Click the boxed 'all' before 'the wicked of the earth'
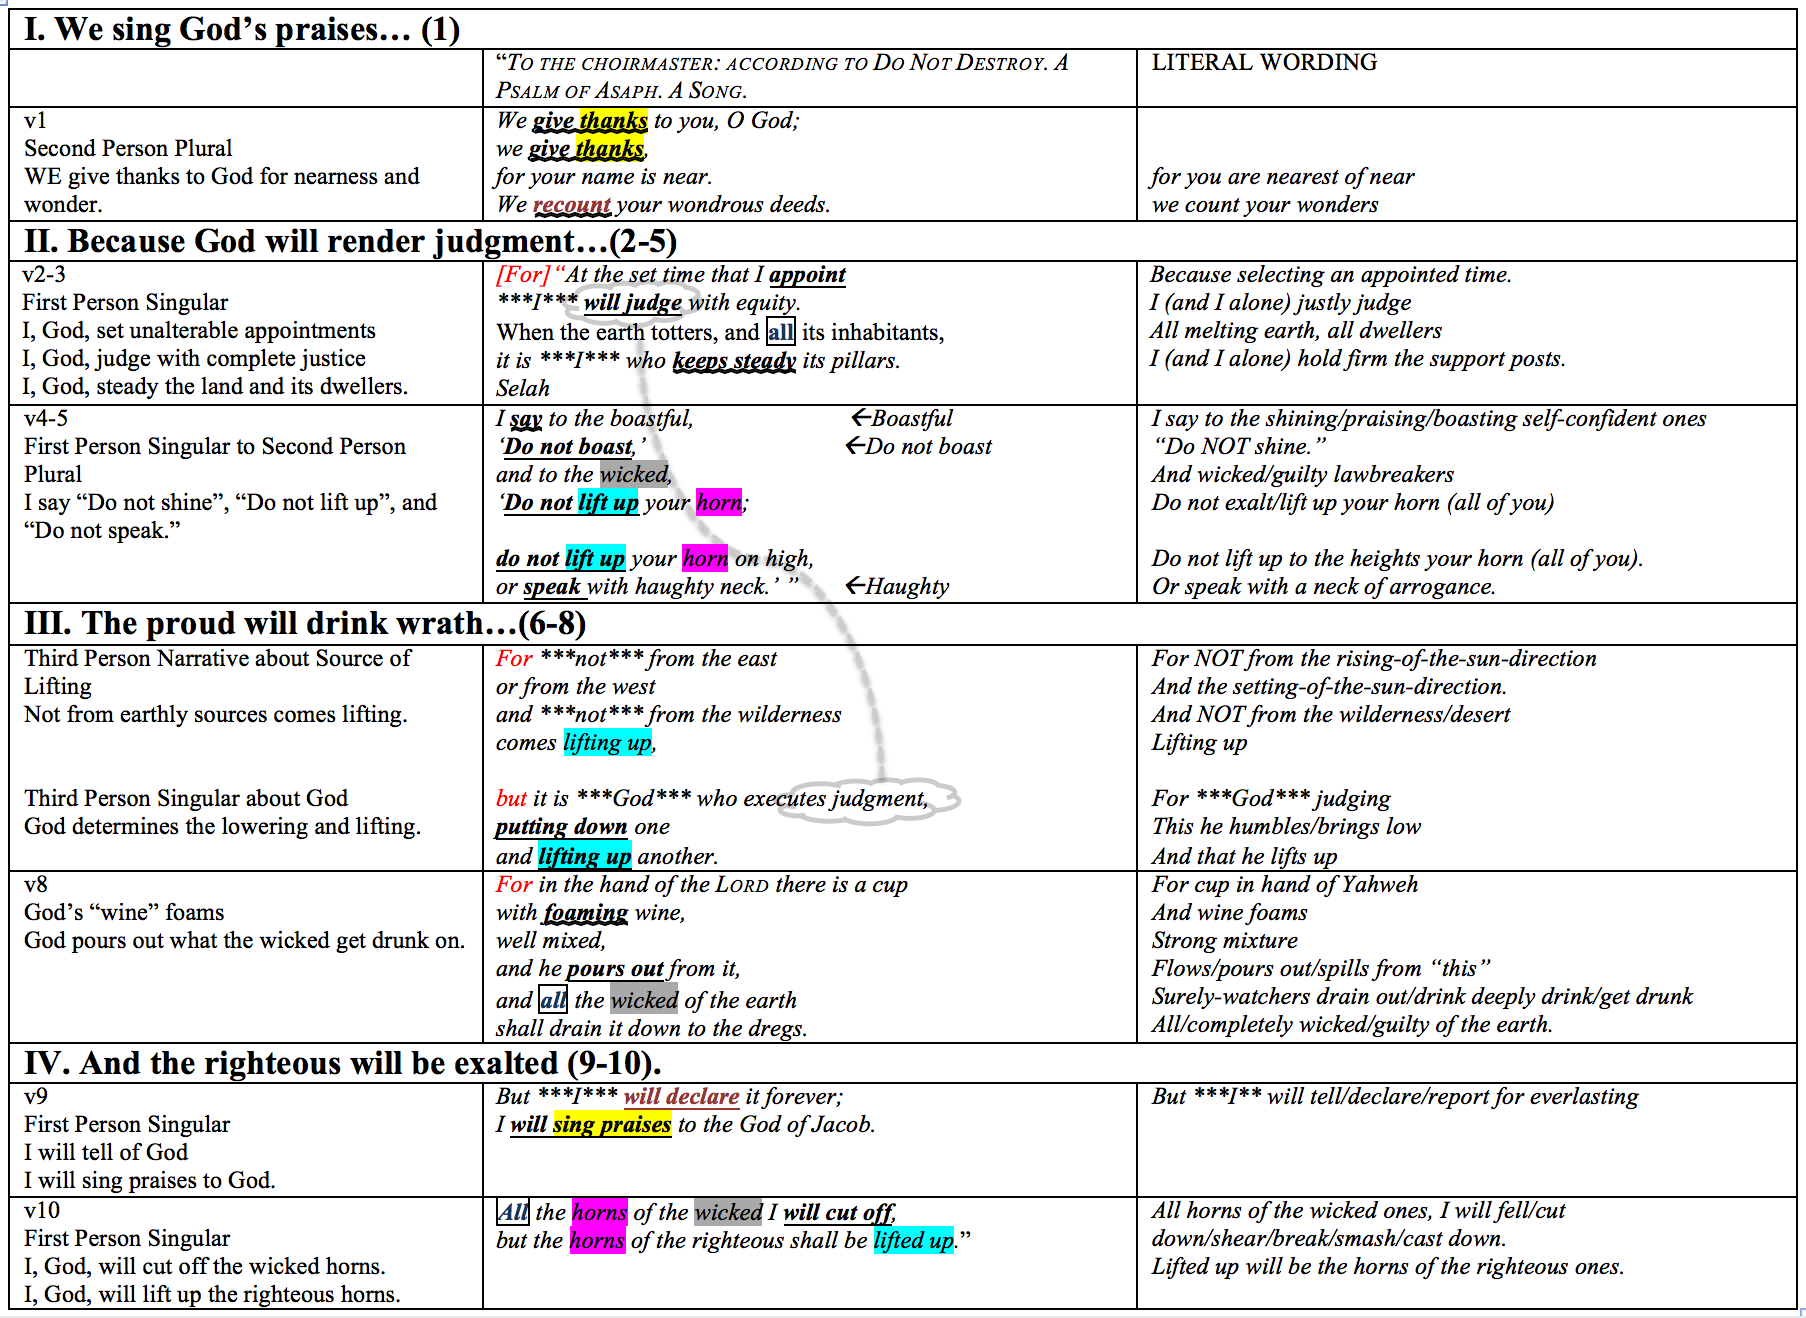This screenshot has height=1318, width=1806. [553, 1000]
